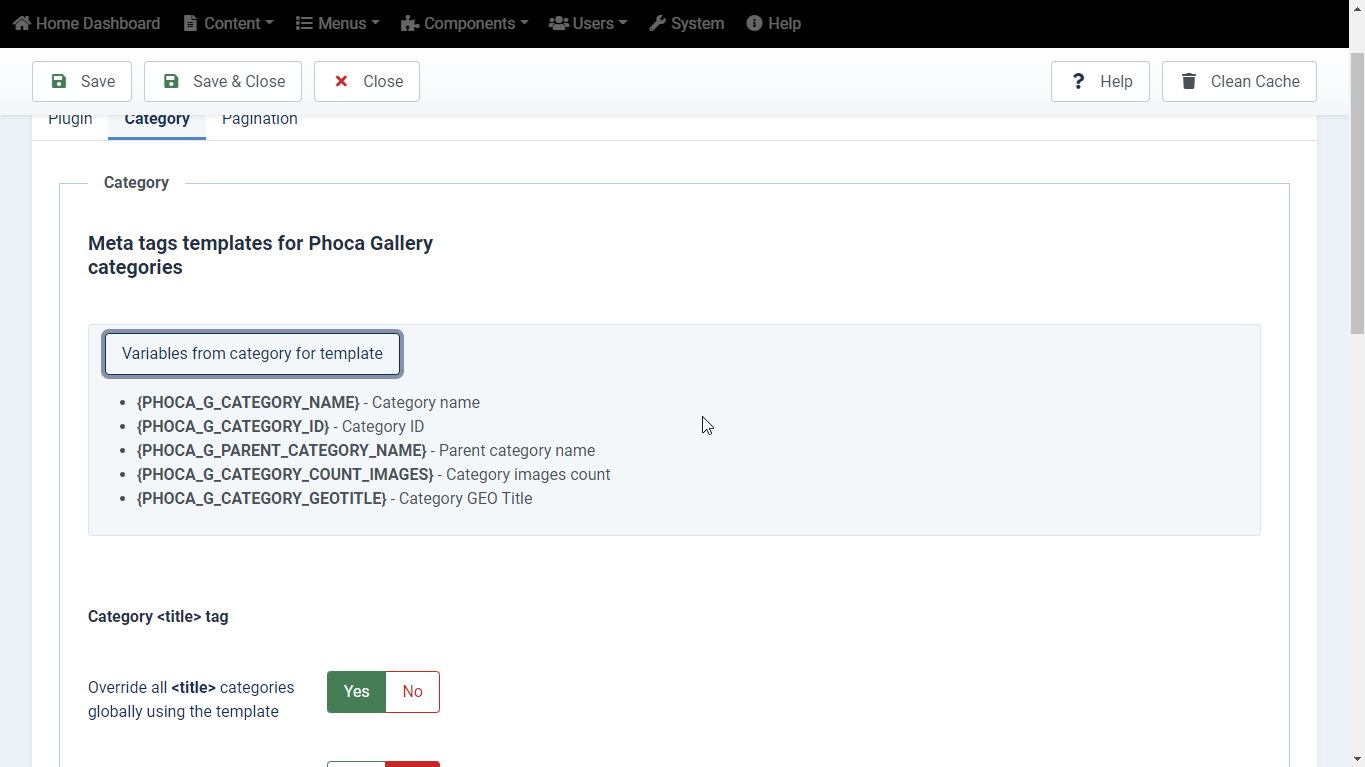
Task: Open the Content dropdown menu
Action: 229,23
